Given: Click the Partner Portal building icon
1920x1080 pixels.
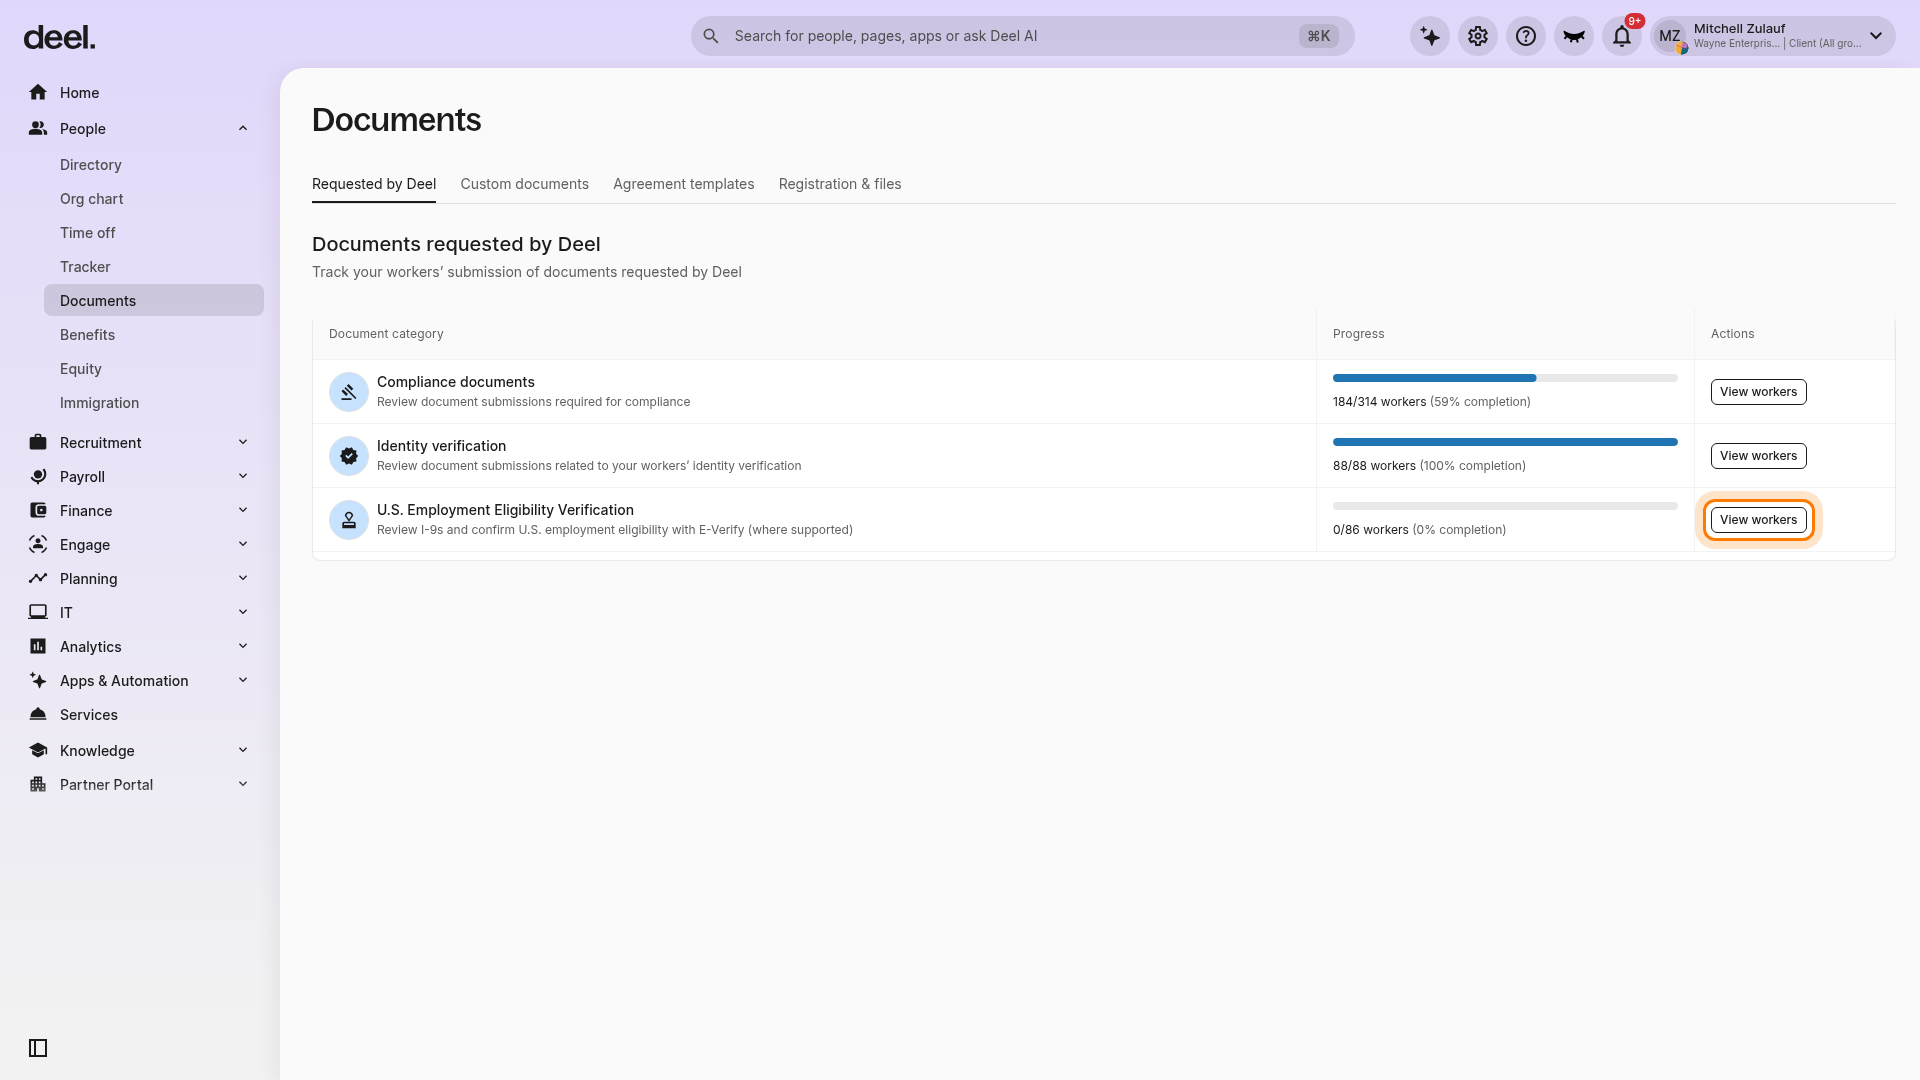Looking at the screenshot, I should (38, 784).
